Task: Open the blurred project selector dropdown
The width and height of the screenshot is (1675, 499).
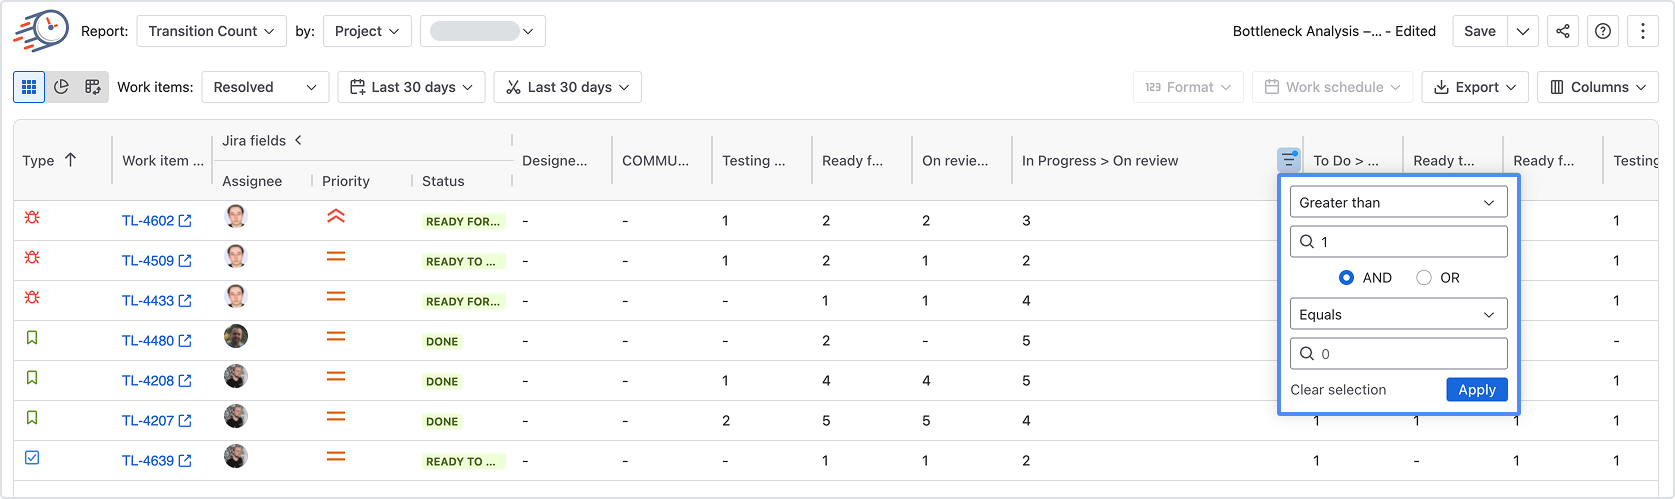Action: [x=483, y=31]
